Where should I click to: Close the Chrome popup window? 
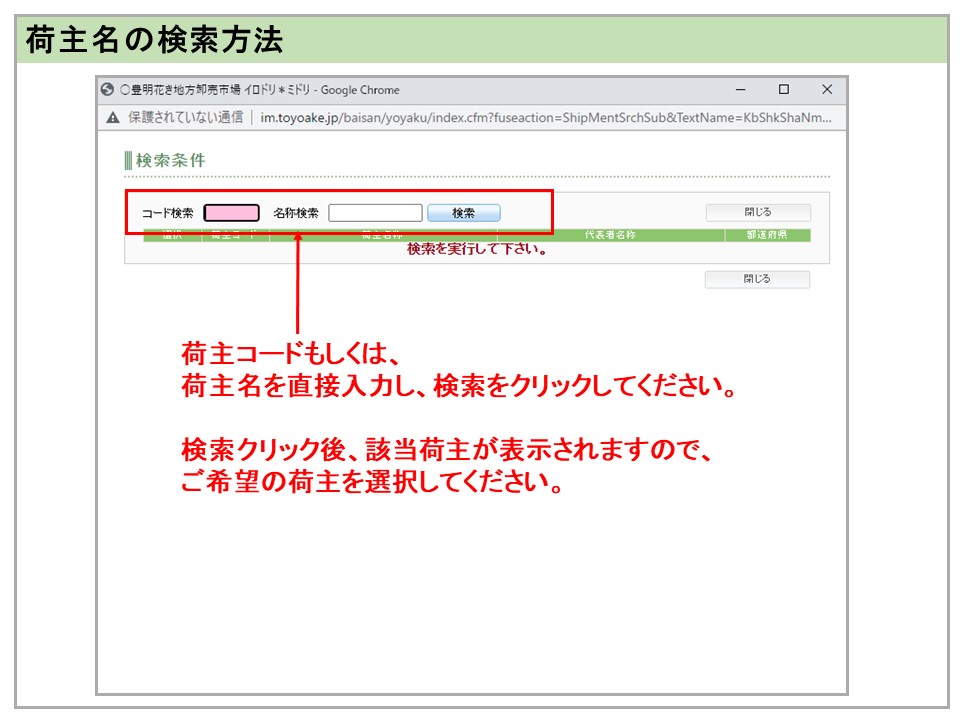[x=827, y=90]
